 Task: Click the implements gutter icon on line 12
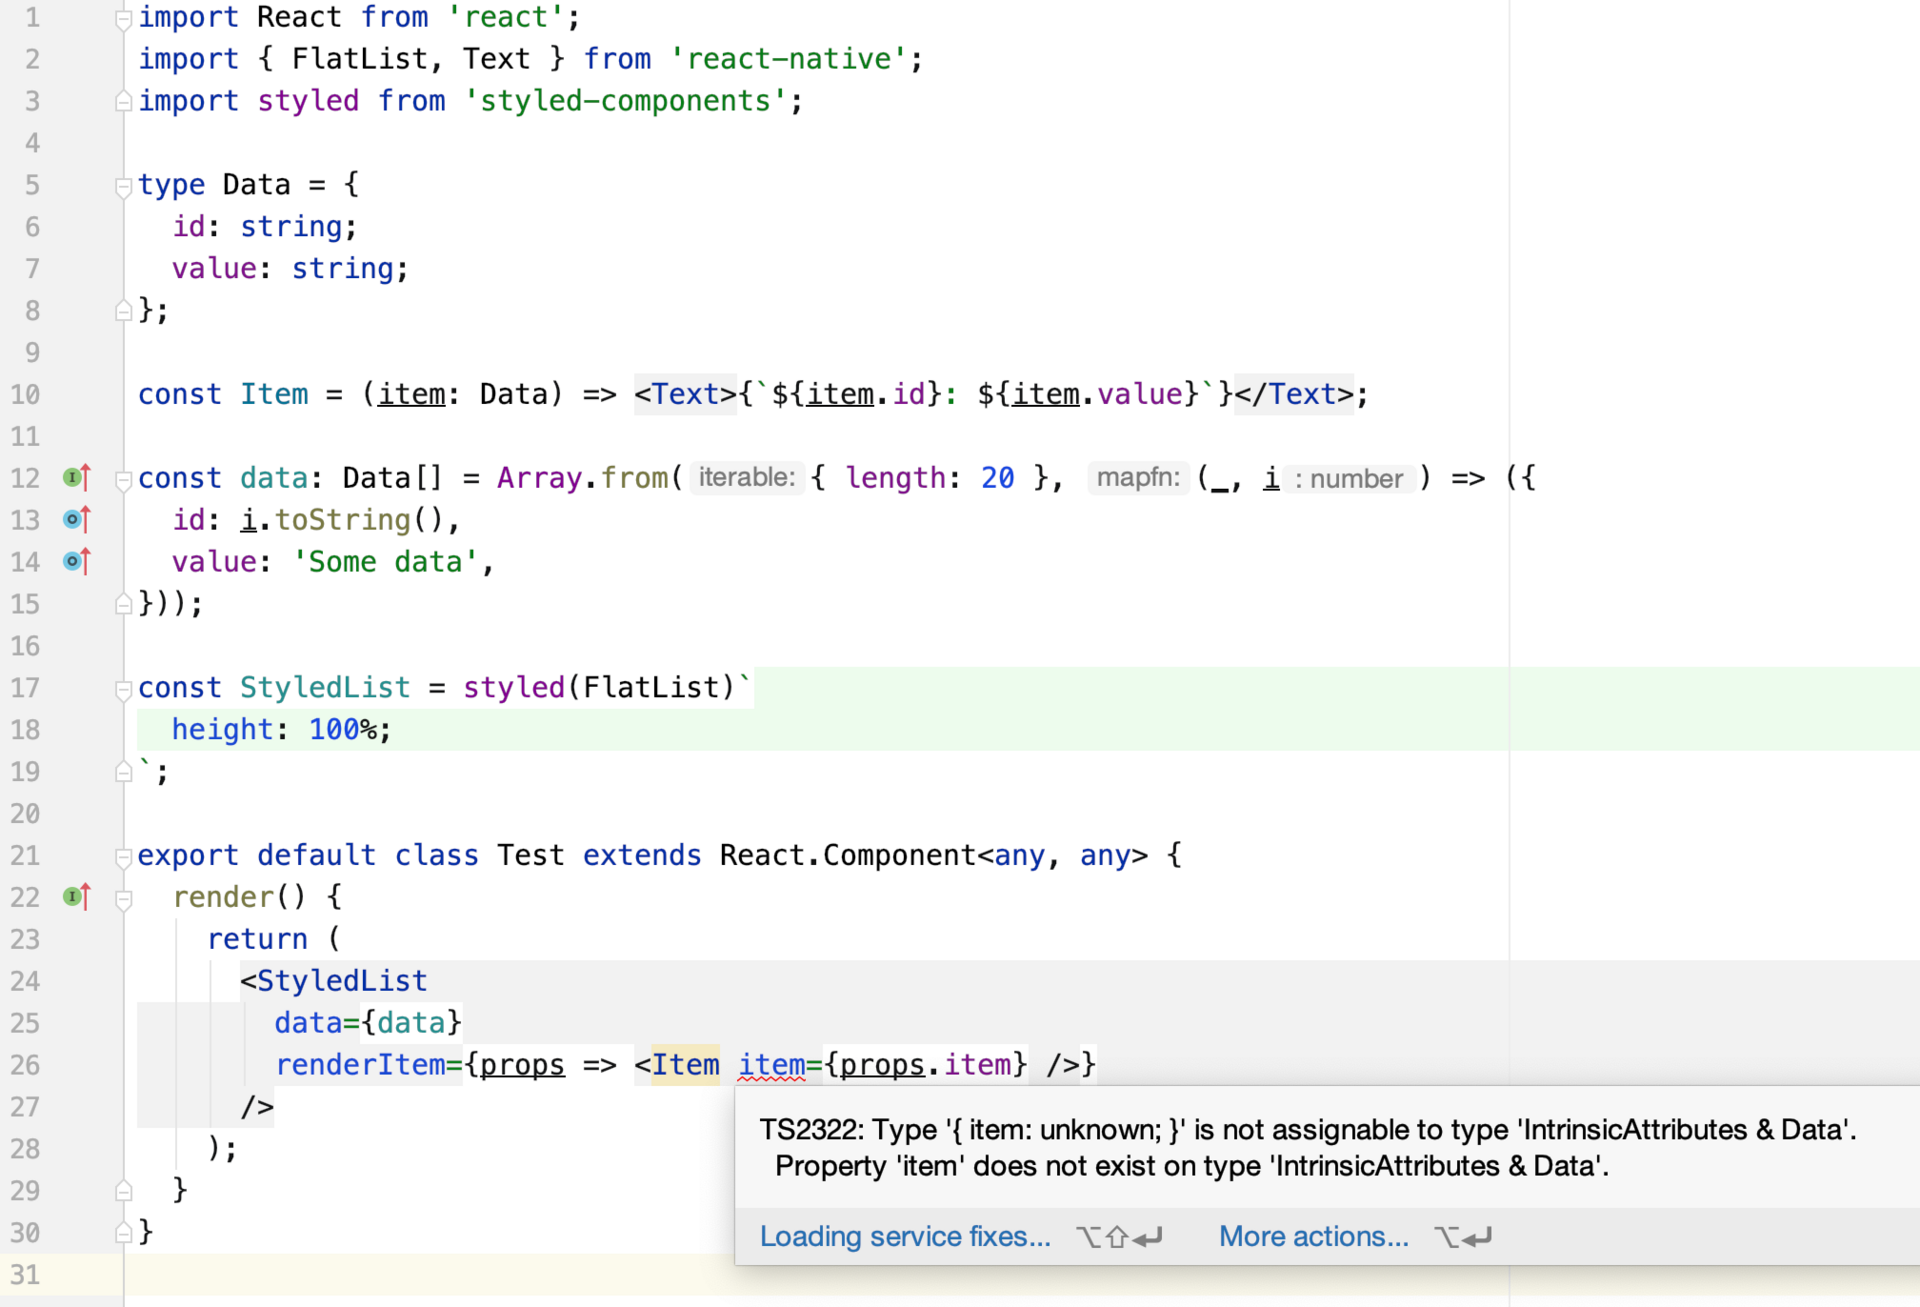77,478
